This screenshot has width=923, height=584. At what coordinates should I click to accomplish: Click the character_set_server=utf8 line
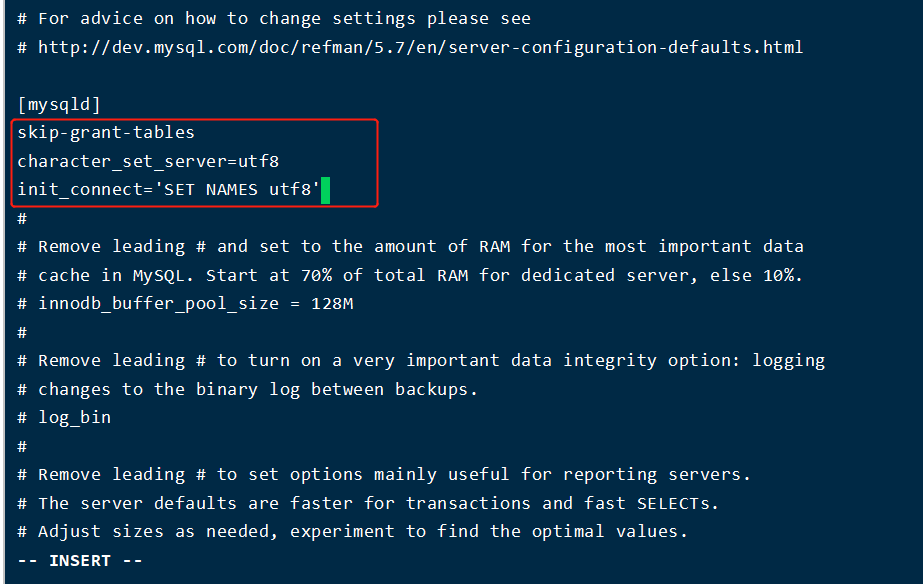point(148,161)
